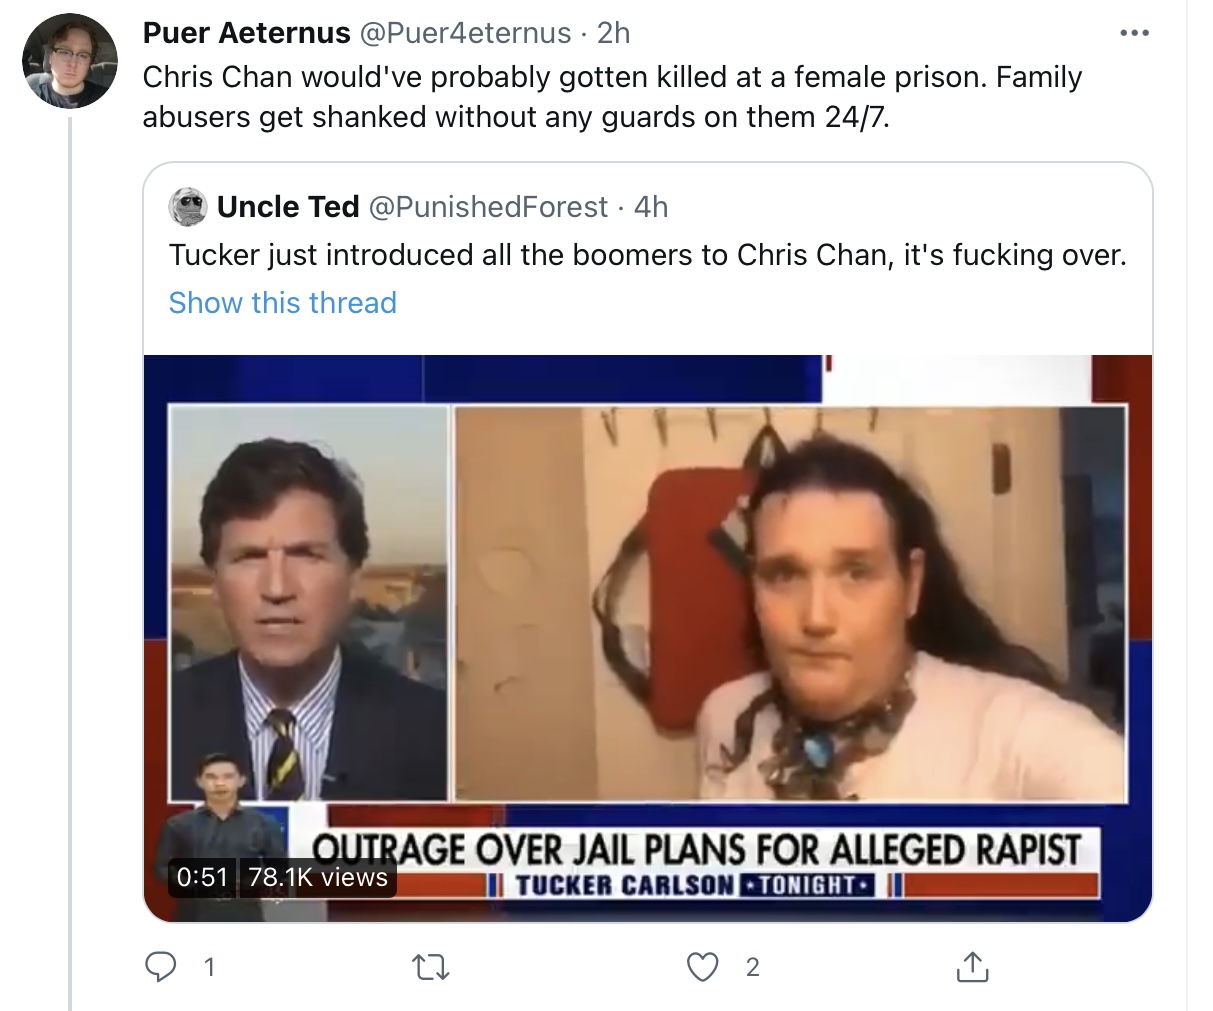
Task: Click the reply speech bubble icon
Action: point(162,966)
